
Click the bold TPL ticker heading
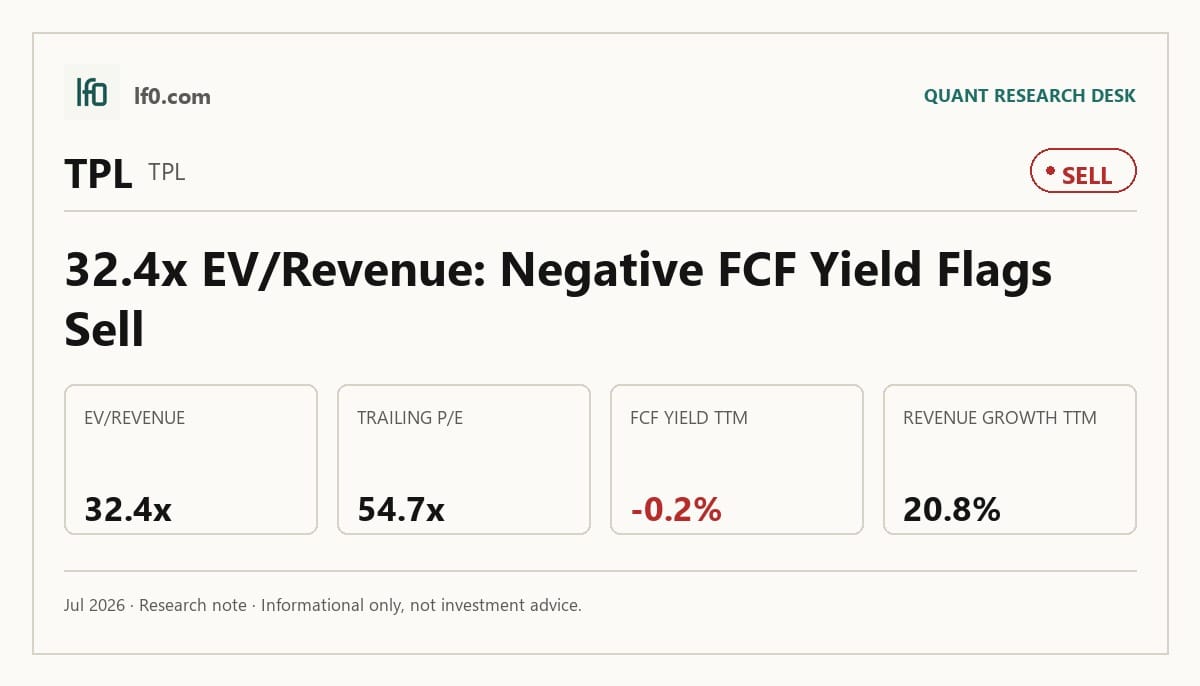pos(98,174)
